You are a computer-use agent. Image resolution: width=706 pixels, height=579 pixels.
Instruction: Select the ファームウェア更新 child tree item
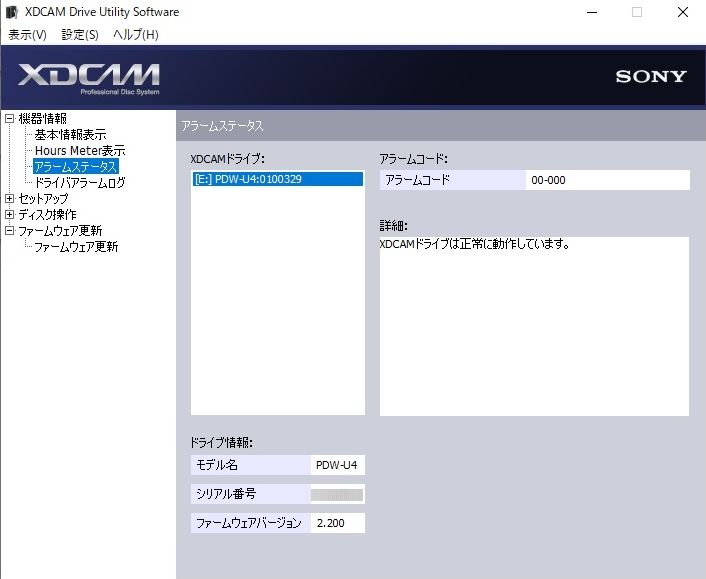[76, 247]
